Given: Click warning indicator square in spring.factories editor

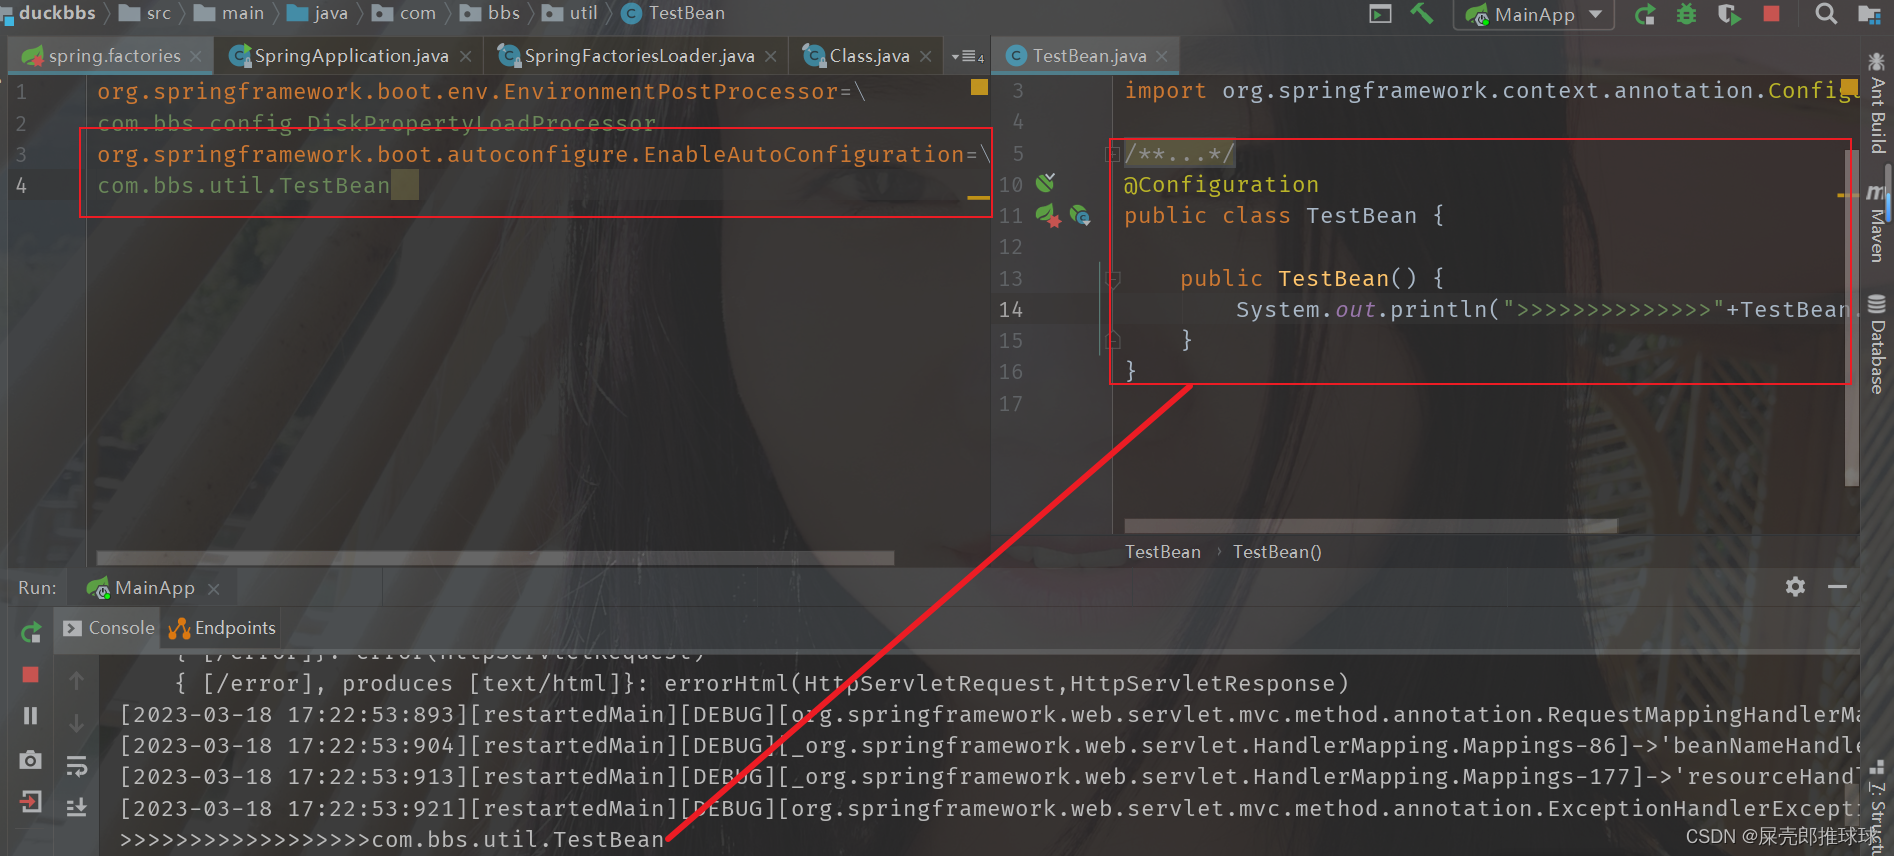Looking at the screenshot, I should click(979, 87).
